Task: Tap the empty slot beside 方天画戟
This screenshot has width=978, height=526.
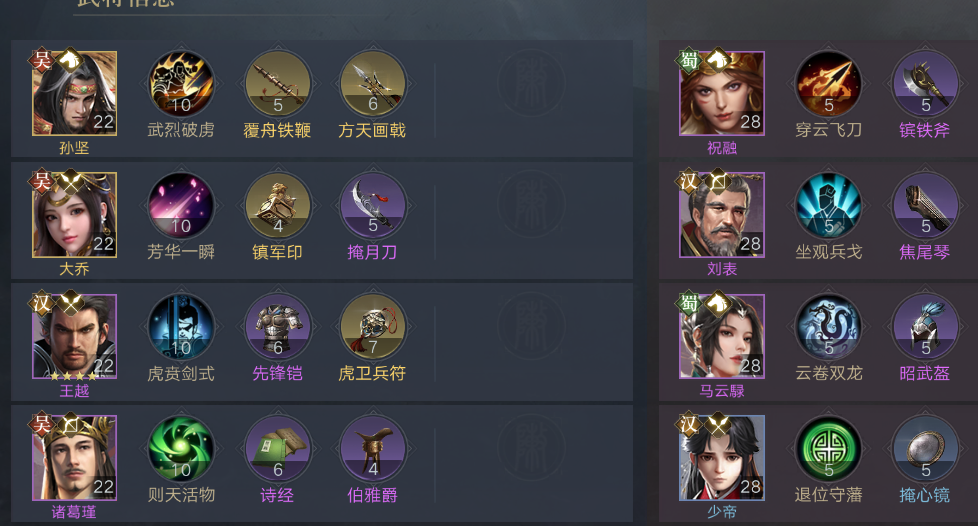Action: tap(531, 83)
